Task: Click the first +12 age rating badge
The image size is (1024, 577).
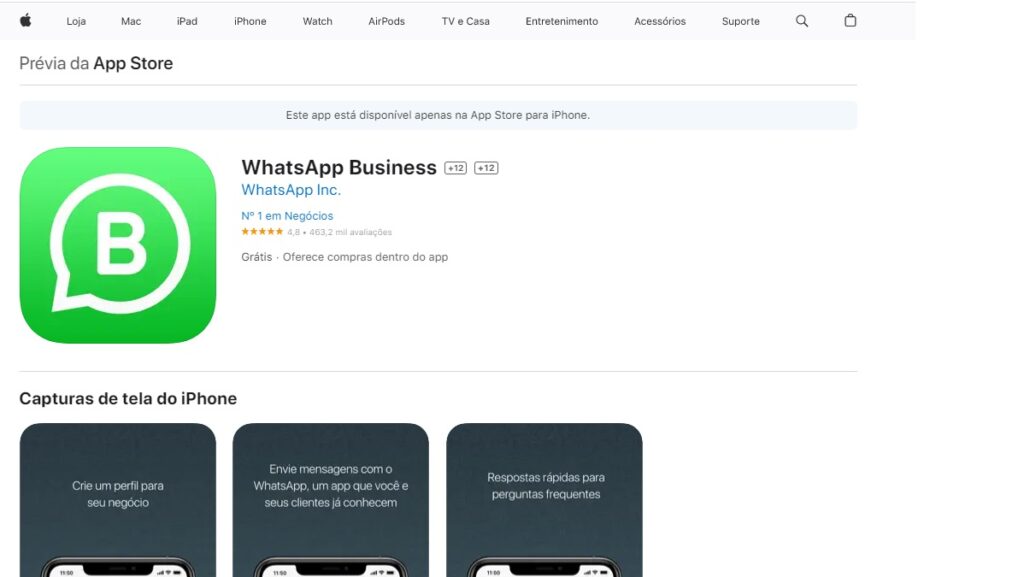Action: [455, 168]
